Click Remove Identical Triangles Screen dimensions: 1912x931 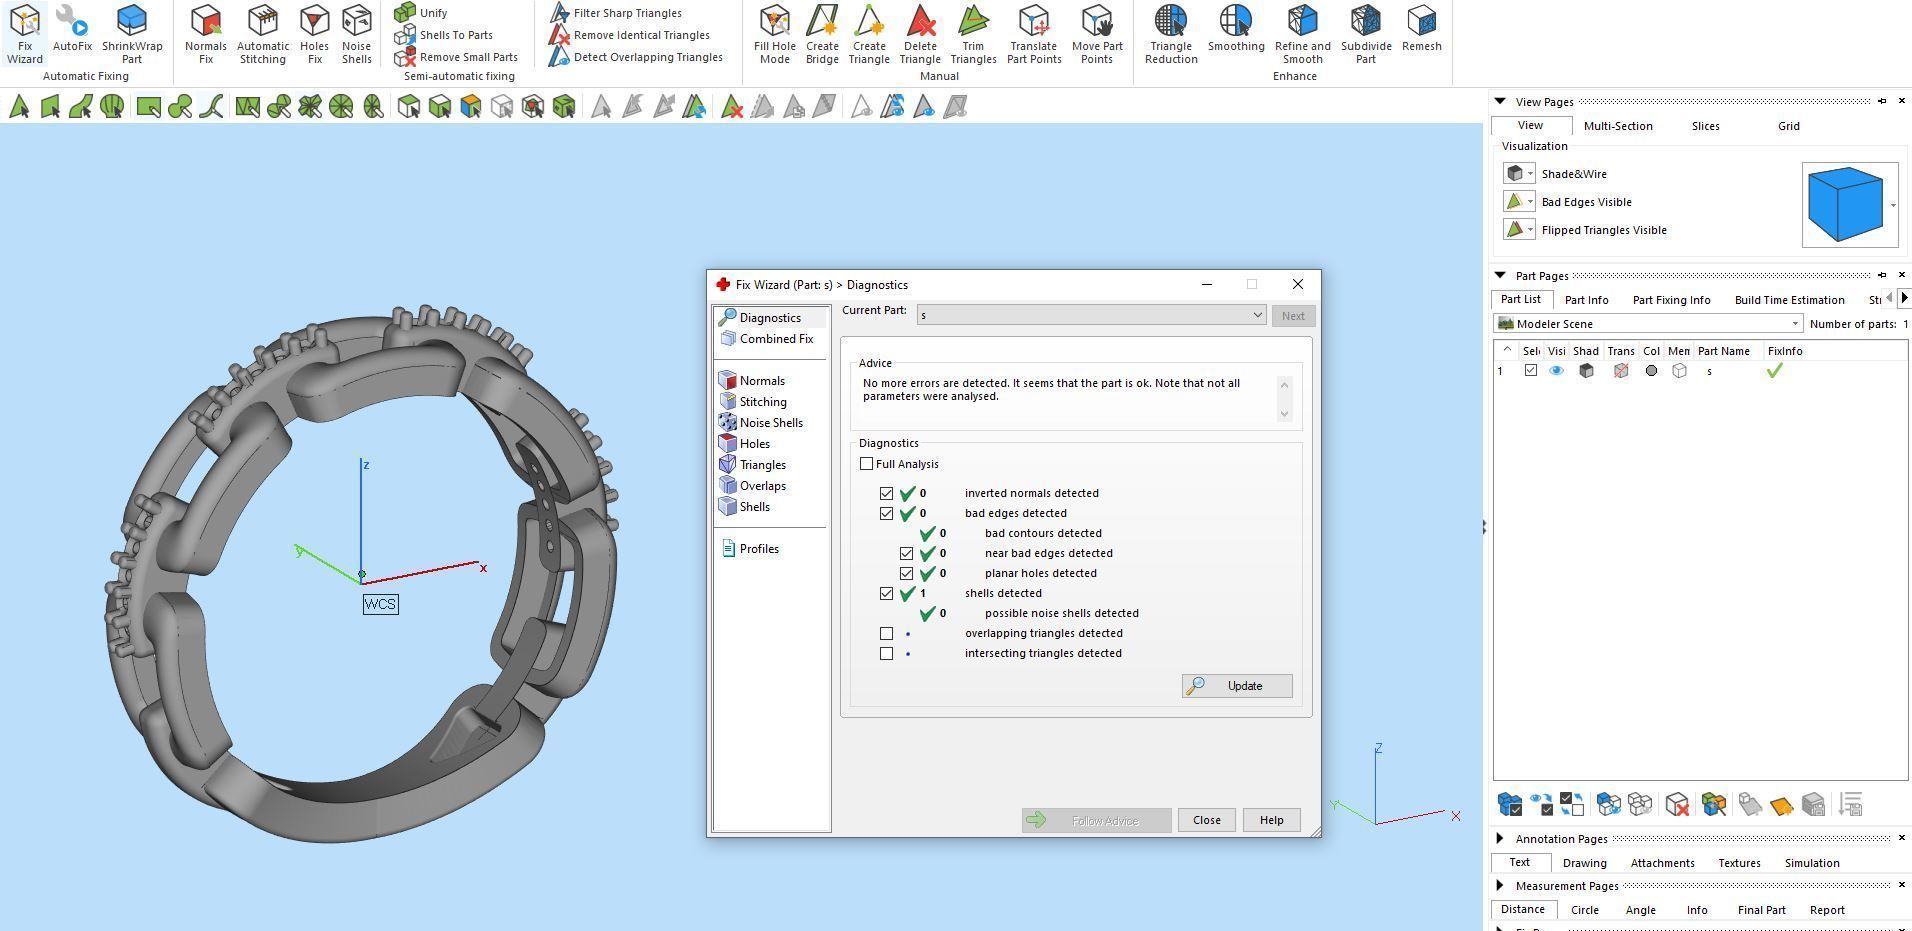point(629,35)
